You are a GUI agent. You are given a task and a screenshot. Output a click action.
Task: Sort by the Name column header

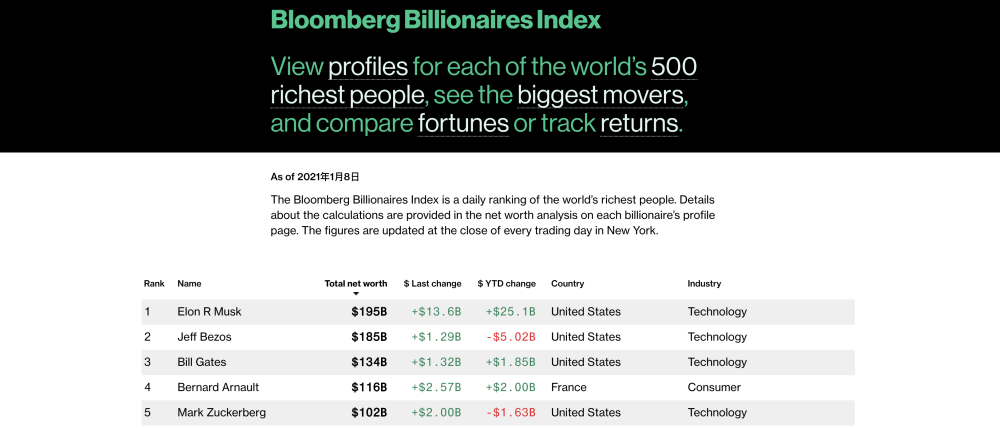pyautogui.click(x=189, y=283)
